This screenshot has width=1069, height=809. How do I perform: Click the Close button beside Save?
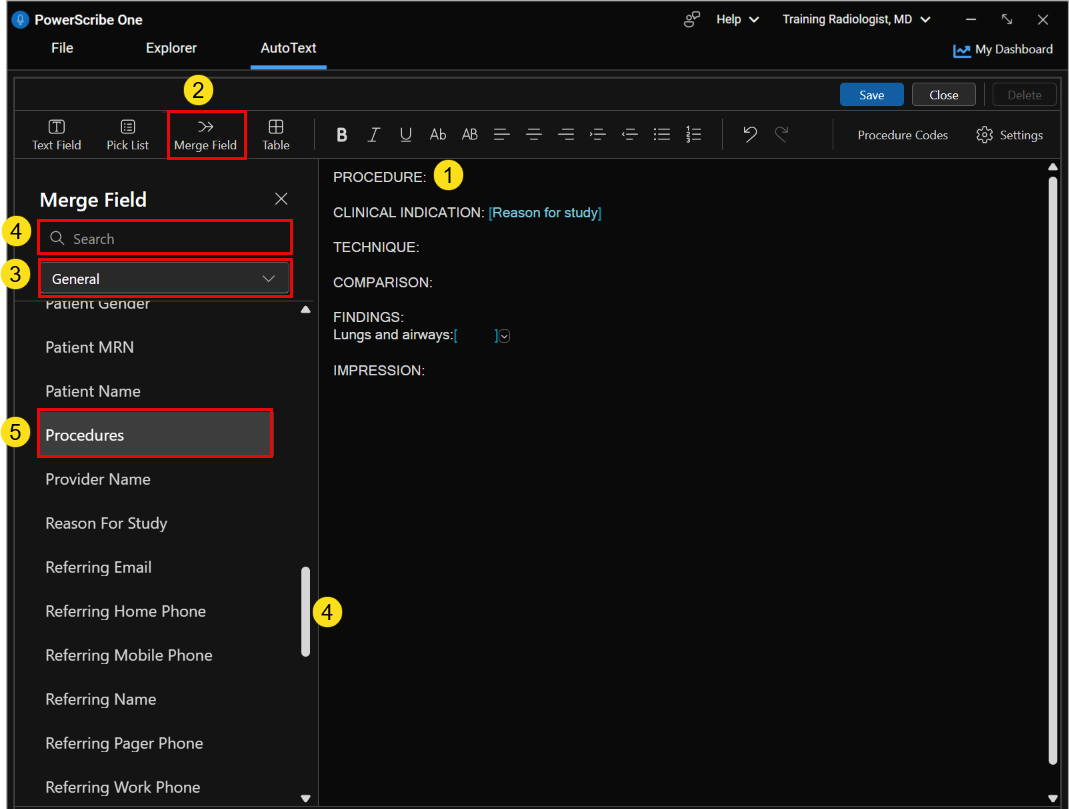[944, 95]
